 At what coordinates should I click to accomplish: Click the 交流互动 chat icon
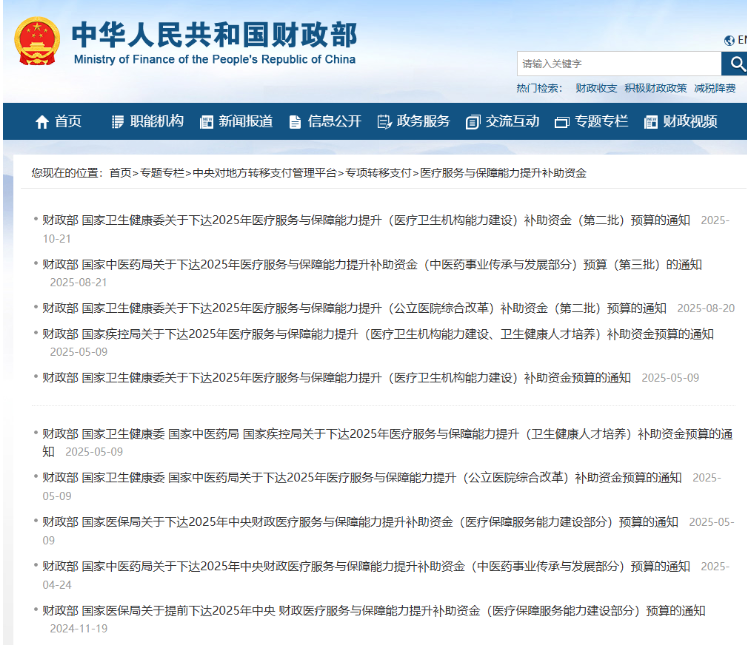pos(473,122)
